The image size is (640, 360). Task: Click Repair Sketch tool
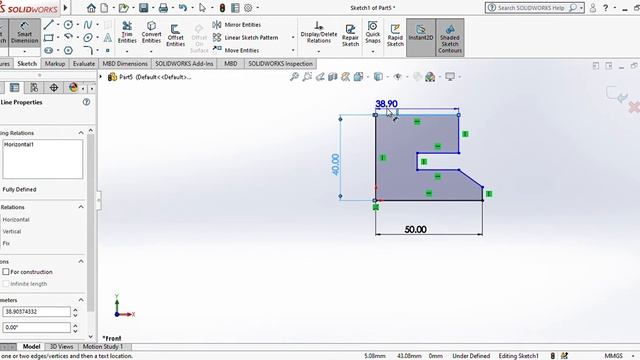pyautogui.click(x=350, y=35)
